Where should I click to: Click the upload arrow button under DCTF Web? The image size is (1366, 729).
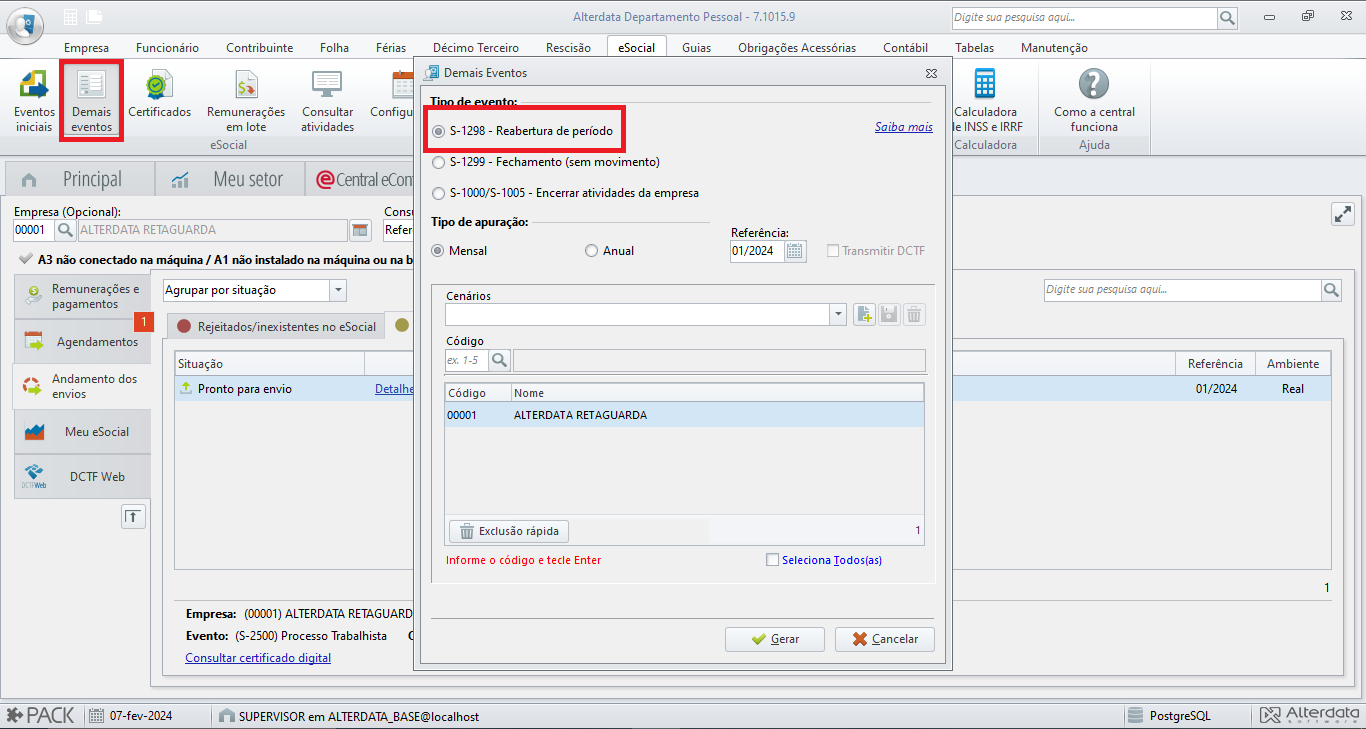(134, 516)
